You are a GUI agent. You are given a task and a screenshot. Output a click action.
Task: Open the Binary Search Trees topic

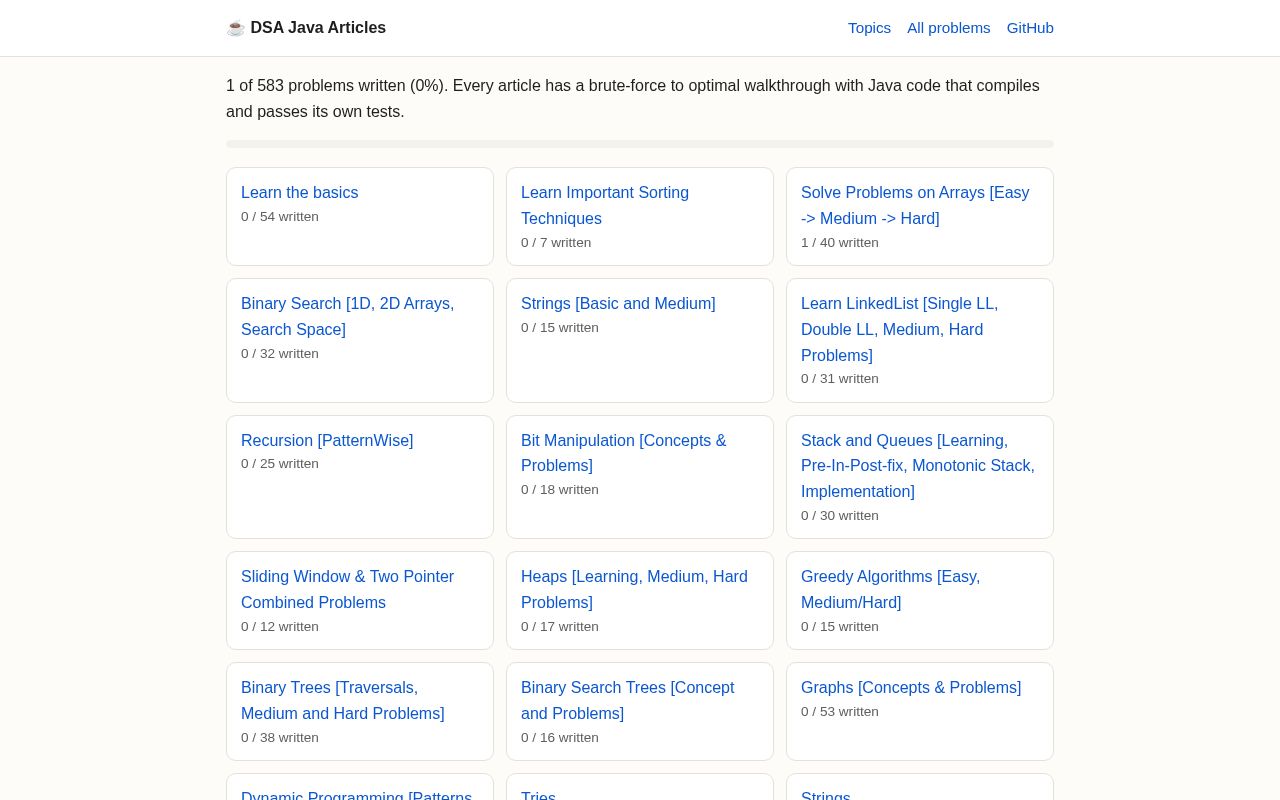coord(628,701)
